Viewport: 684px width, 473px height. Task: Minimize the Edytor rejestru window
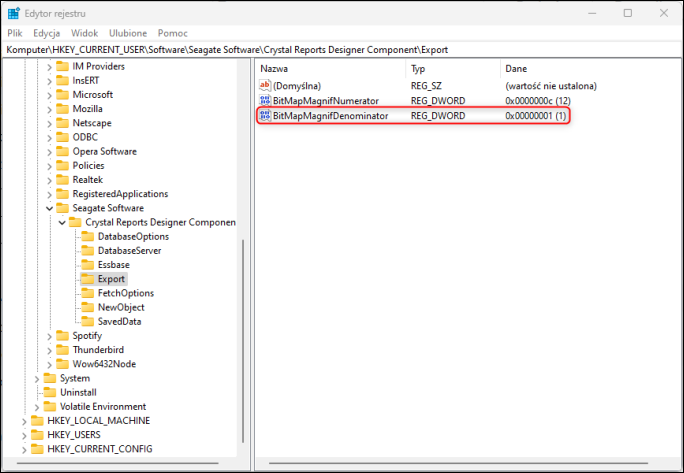click(592, 13)
